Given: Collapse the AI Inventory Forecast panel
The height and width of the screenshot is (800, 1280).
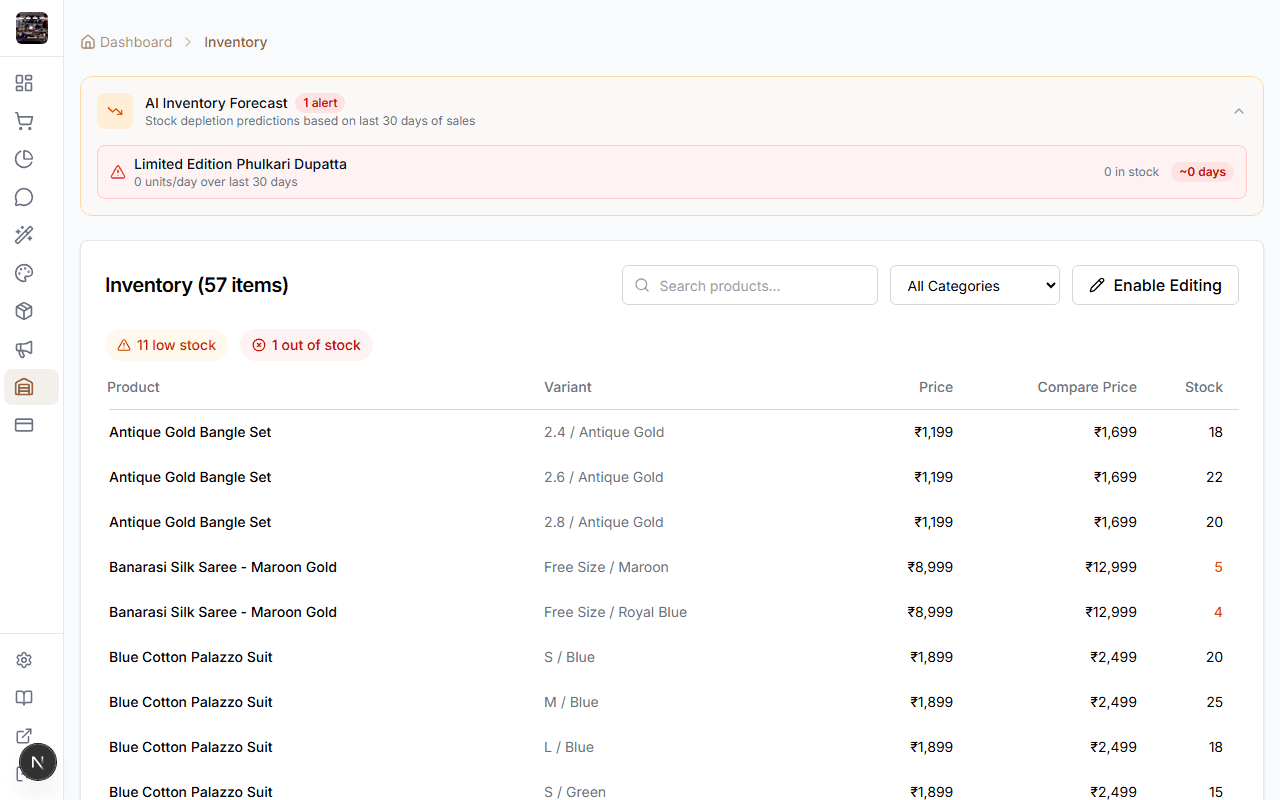Looking at the screenshot, I should (1238, 111).
